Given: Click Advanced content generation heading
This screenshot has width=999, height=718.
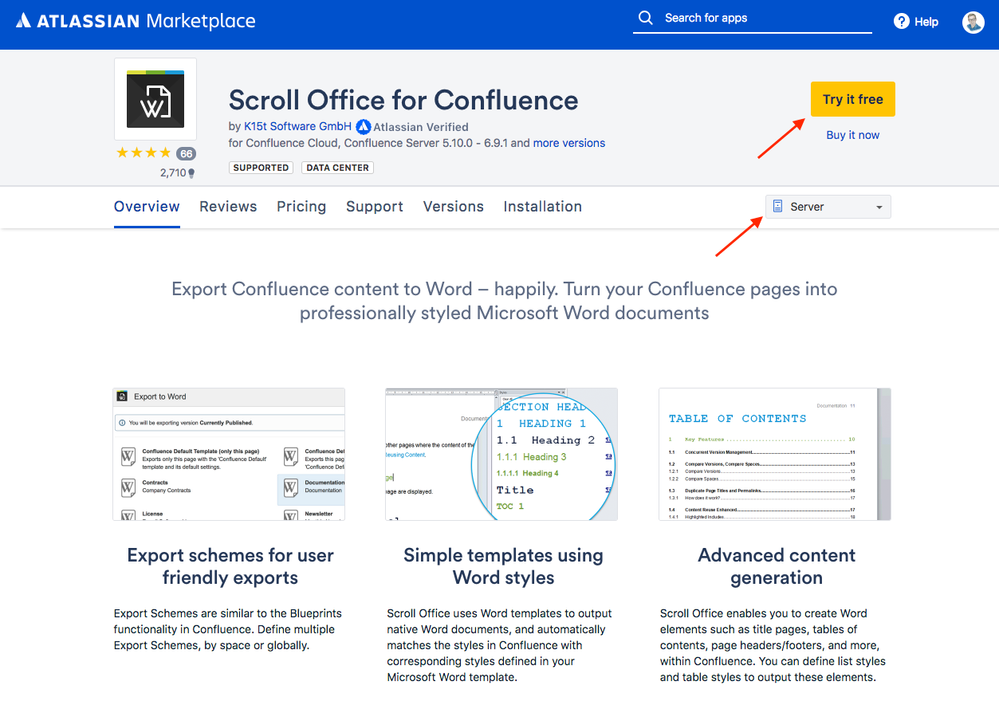Looking at the screenshot, I should 777,566.
